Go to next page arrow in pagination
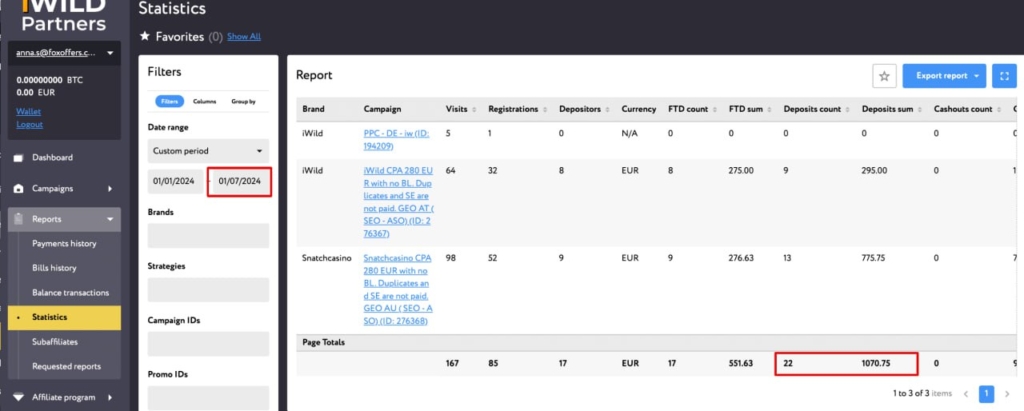This screenshot has width=1024, height=411. 1007,394
